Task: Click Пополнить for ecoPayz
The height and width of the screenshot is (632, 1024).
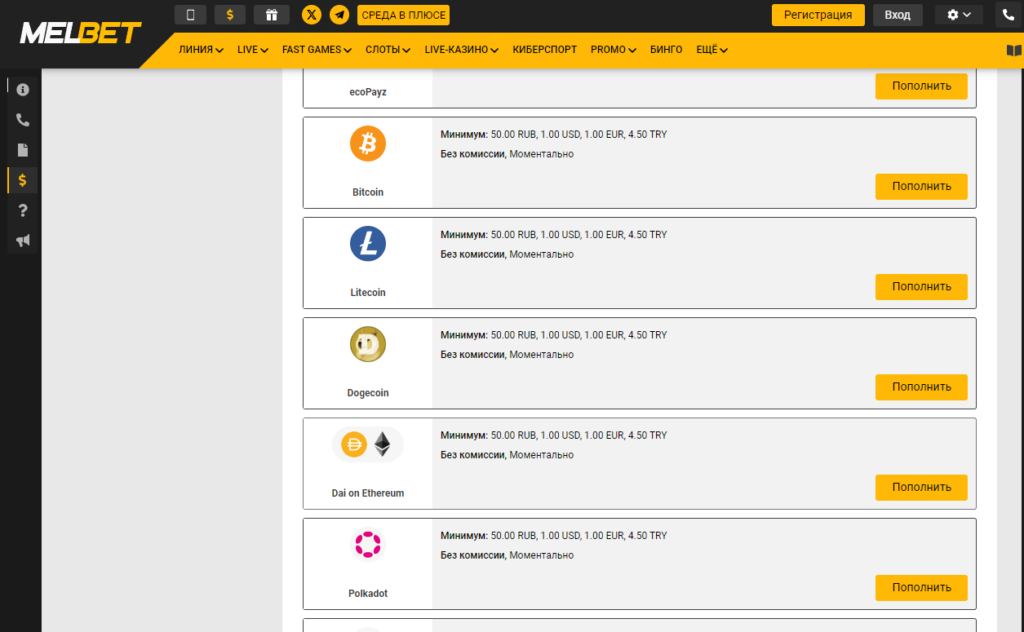Action: coord(921,86)
